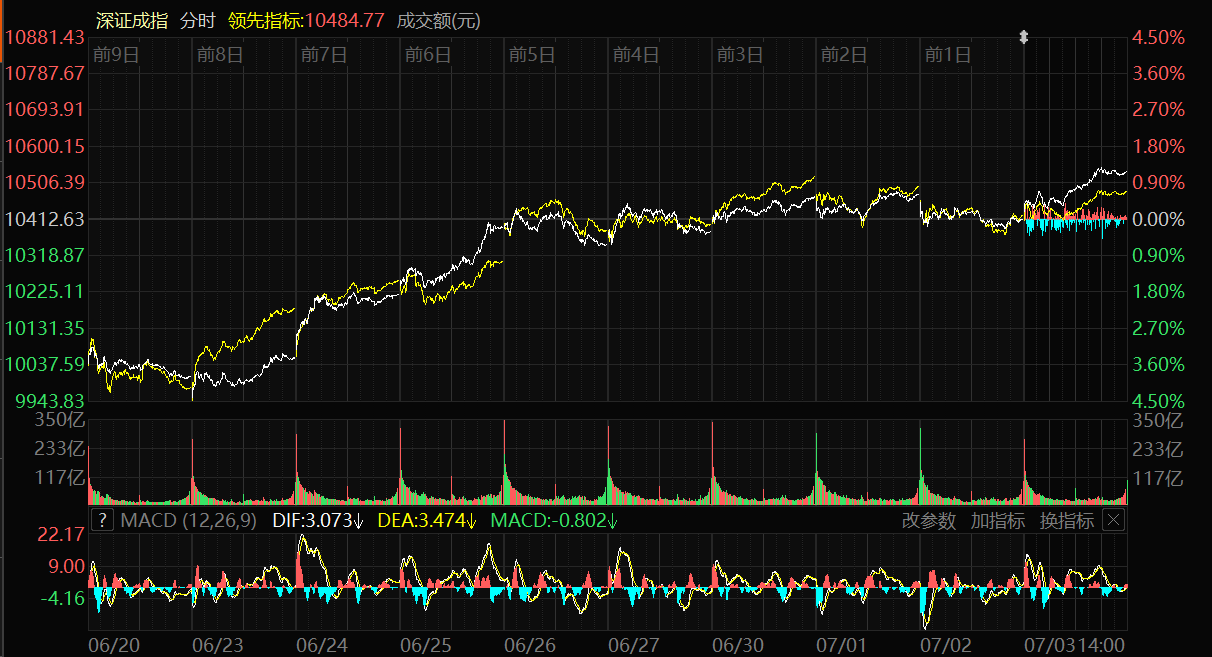Select the 前9日 day column header
The width and height of the screenshot is (1212, 657).
(114, 55)
